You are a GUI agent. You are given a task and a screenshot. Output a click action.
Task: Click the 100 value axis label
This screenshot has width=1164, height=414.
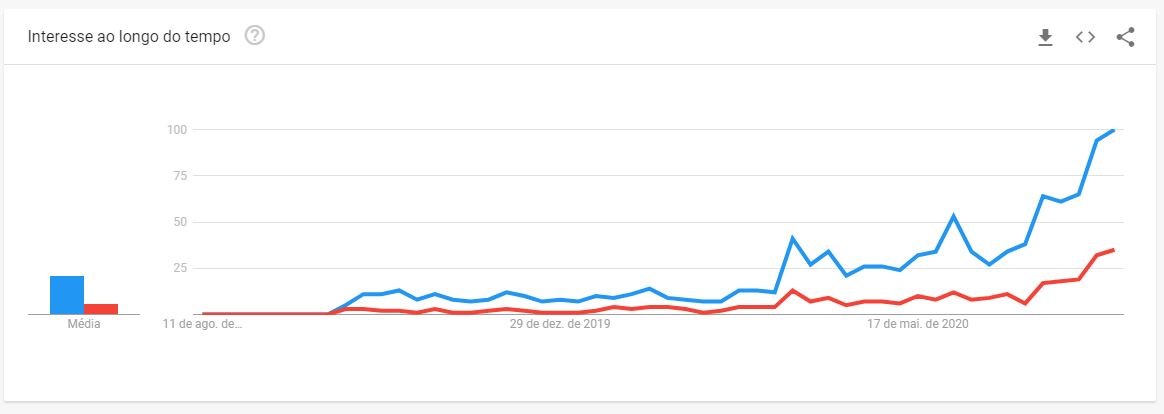(x=178, y=130)
